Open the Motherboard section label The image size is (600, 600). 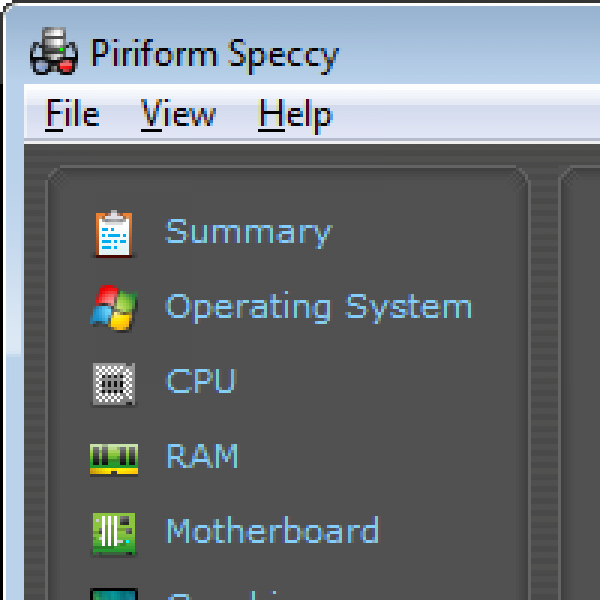point(272,531)
